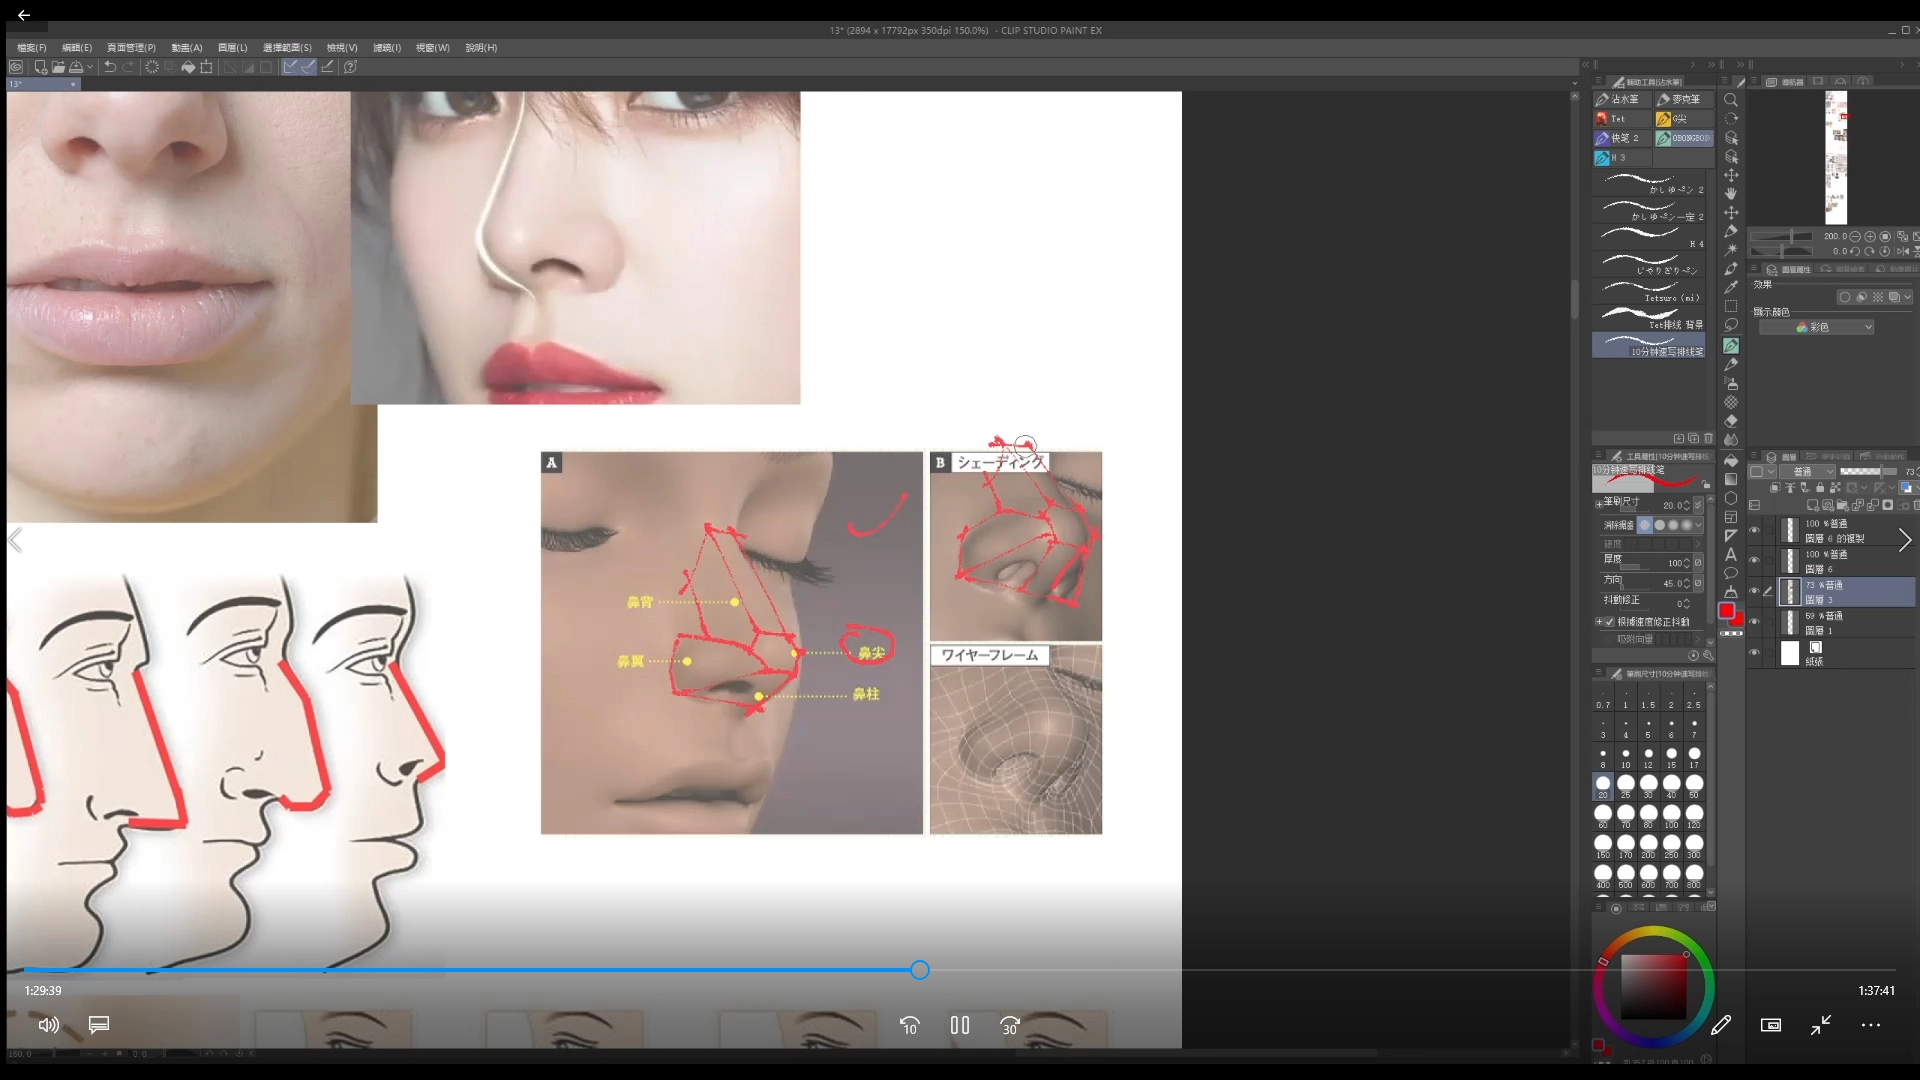Select brush size 20 preset
Image resolution: width=1920 pixels, height=1080 pixels.
pos(1603,785)
